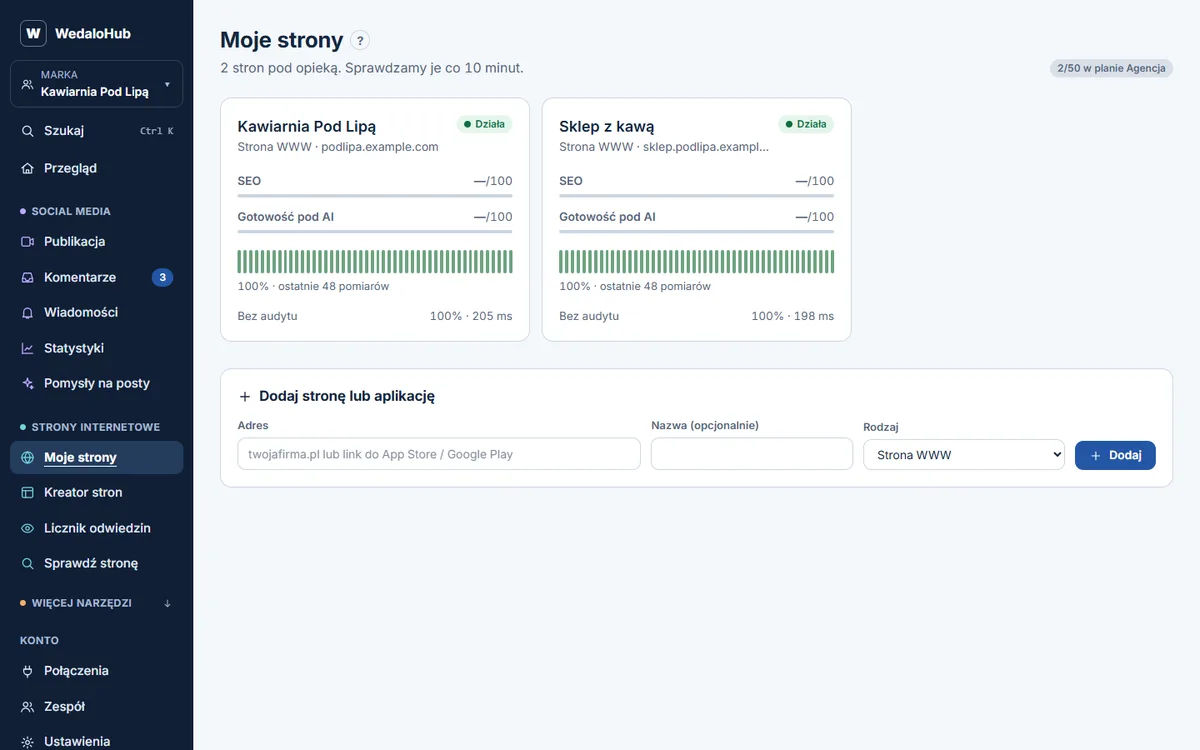Open Pomysły na posty

point(96,384)
